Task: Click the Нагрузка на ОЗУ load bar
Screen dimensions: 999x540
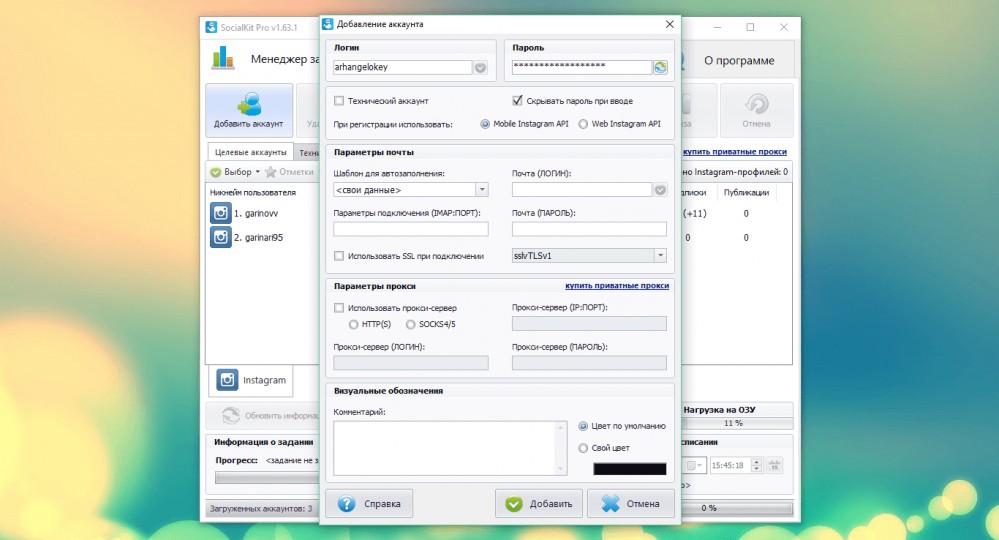Action: (737, 423)
